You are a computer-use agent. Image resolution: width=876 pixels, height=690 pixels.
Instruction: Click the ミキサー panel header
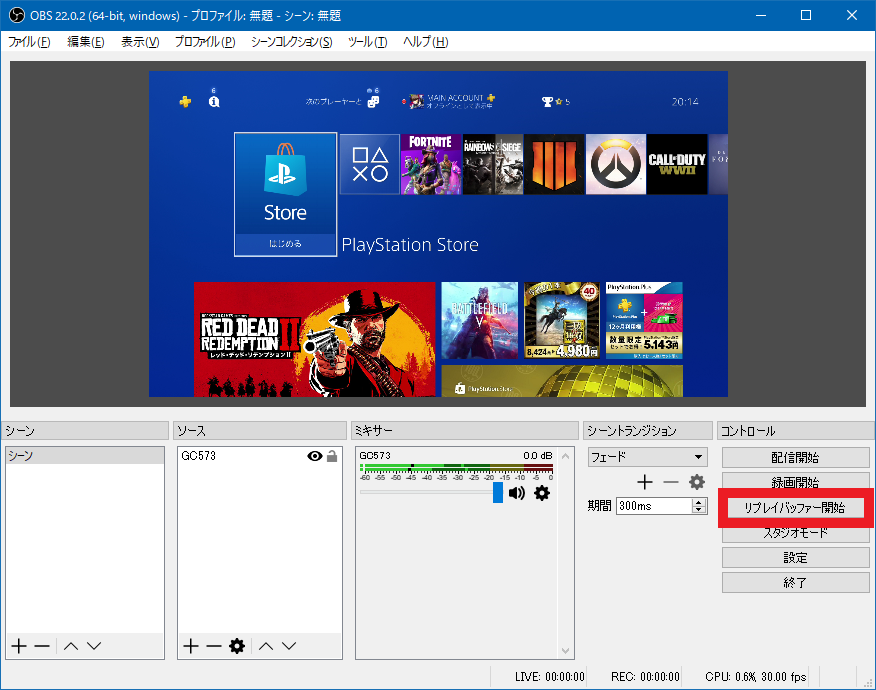point(465,431)
